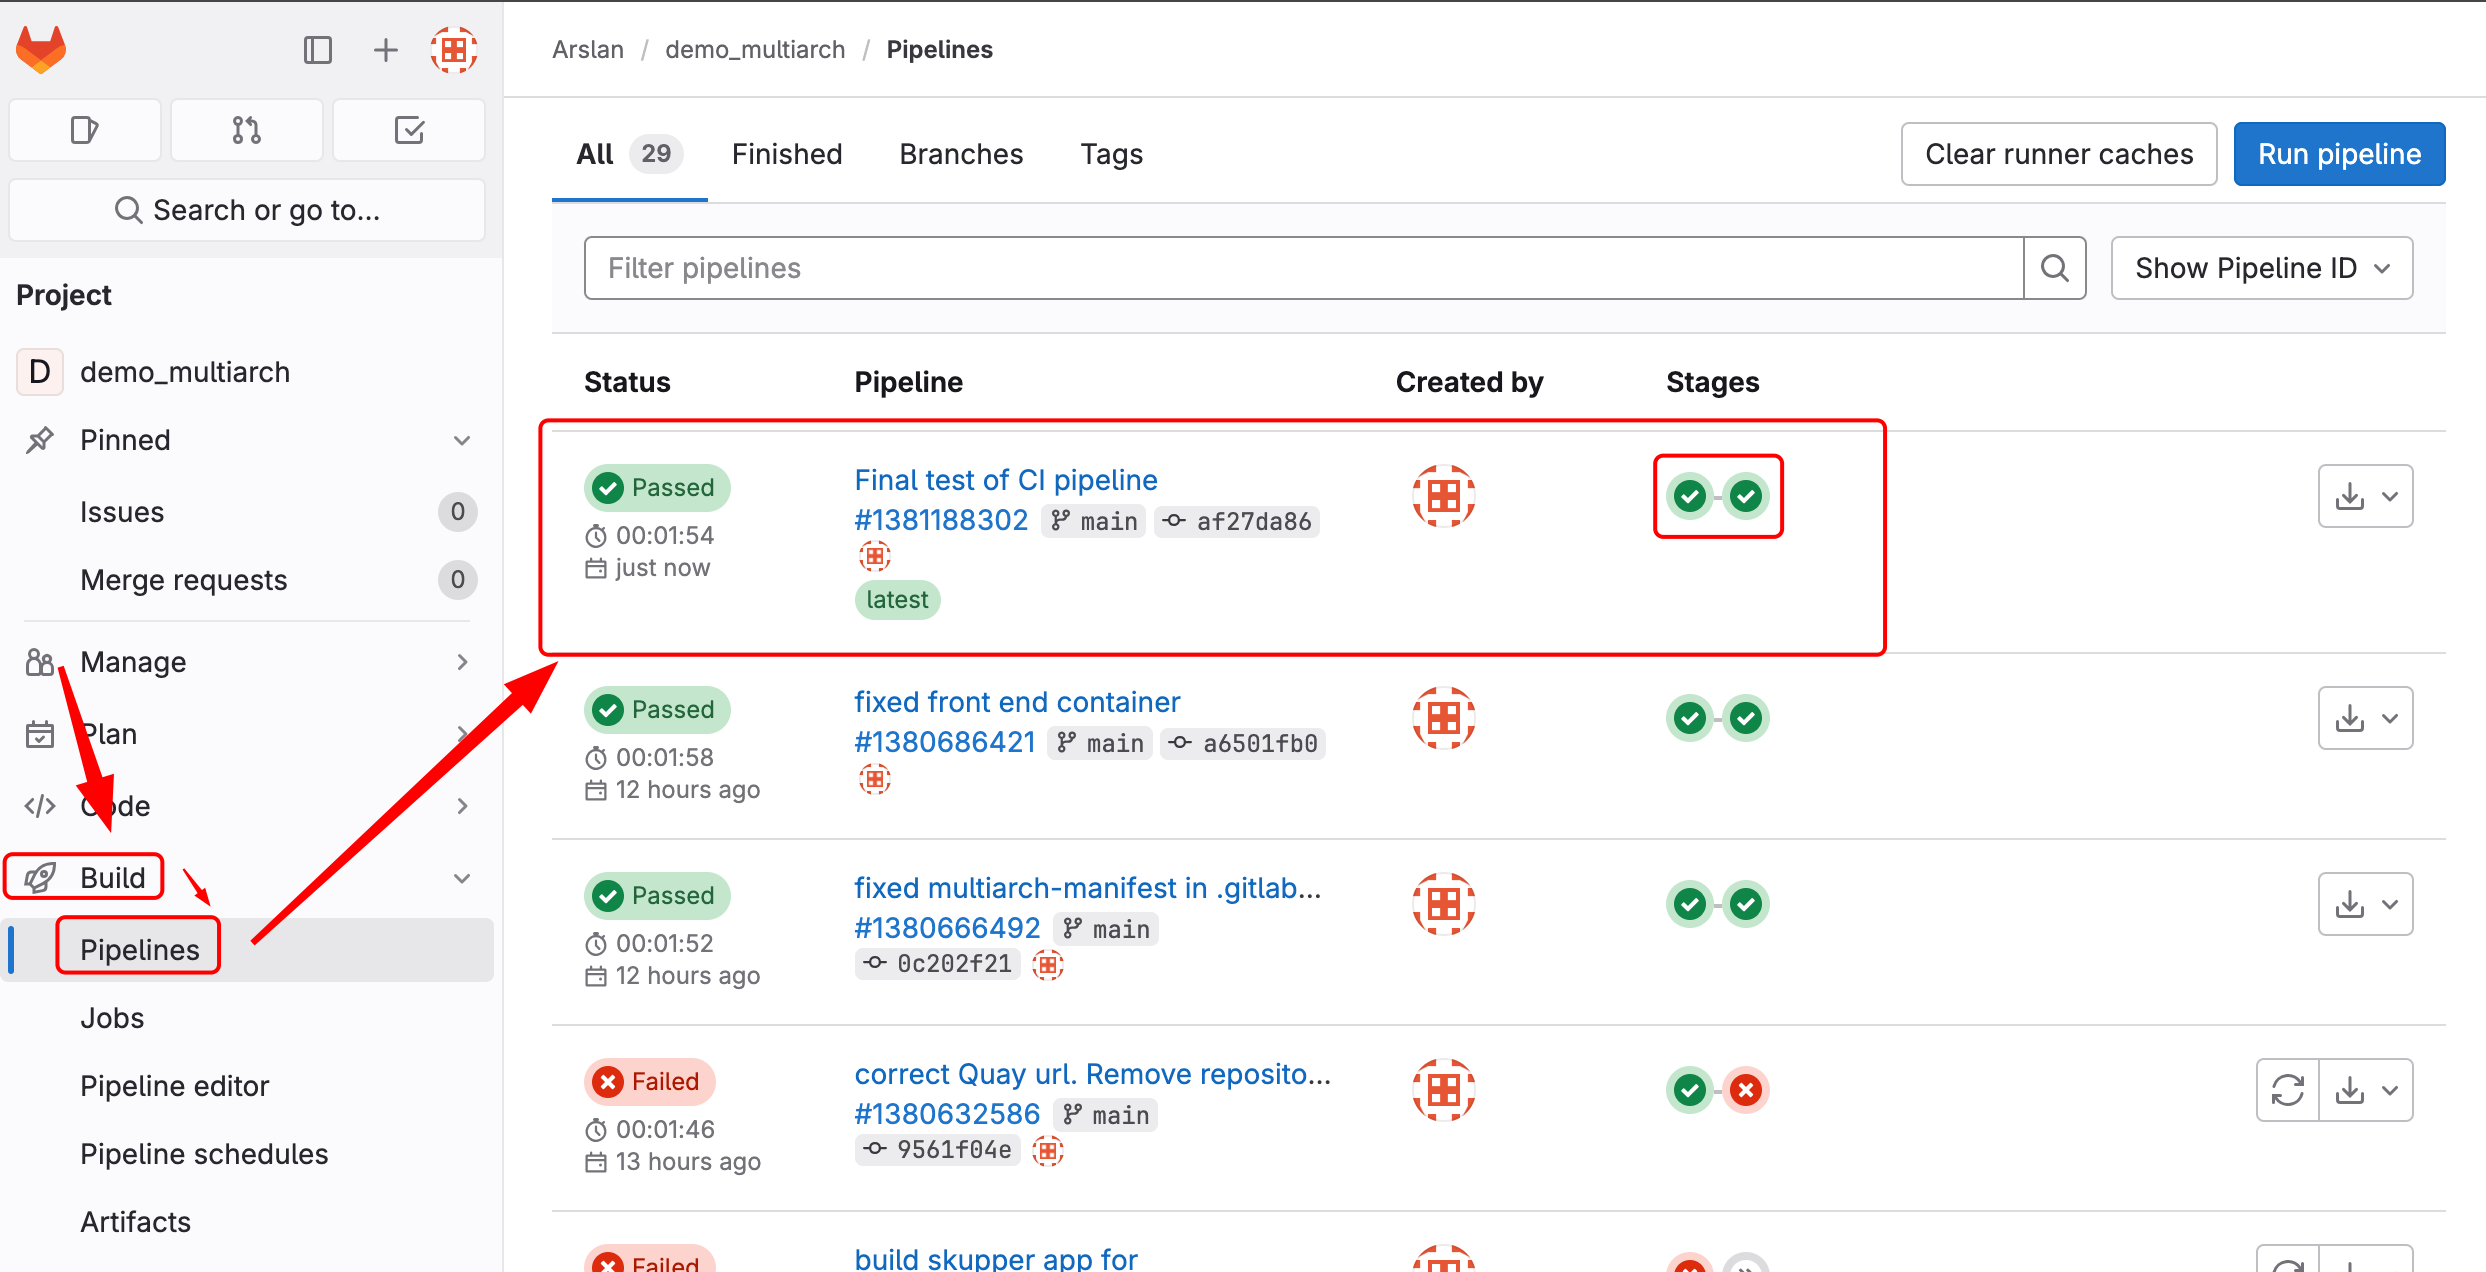Open creator avatar for fixed front end container
This screenshot has width=2486, height=1272.
coord(1444,718)
